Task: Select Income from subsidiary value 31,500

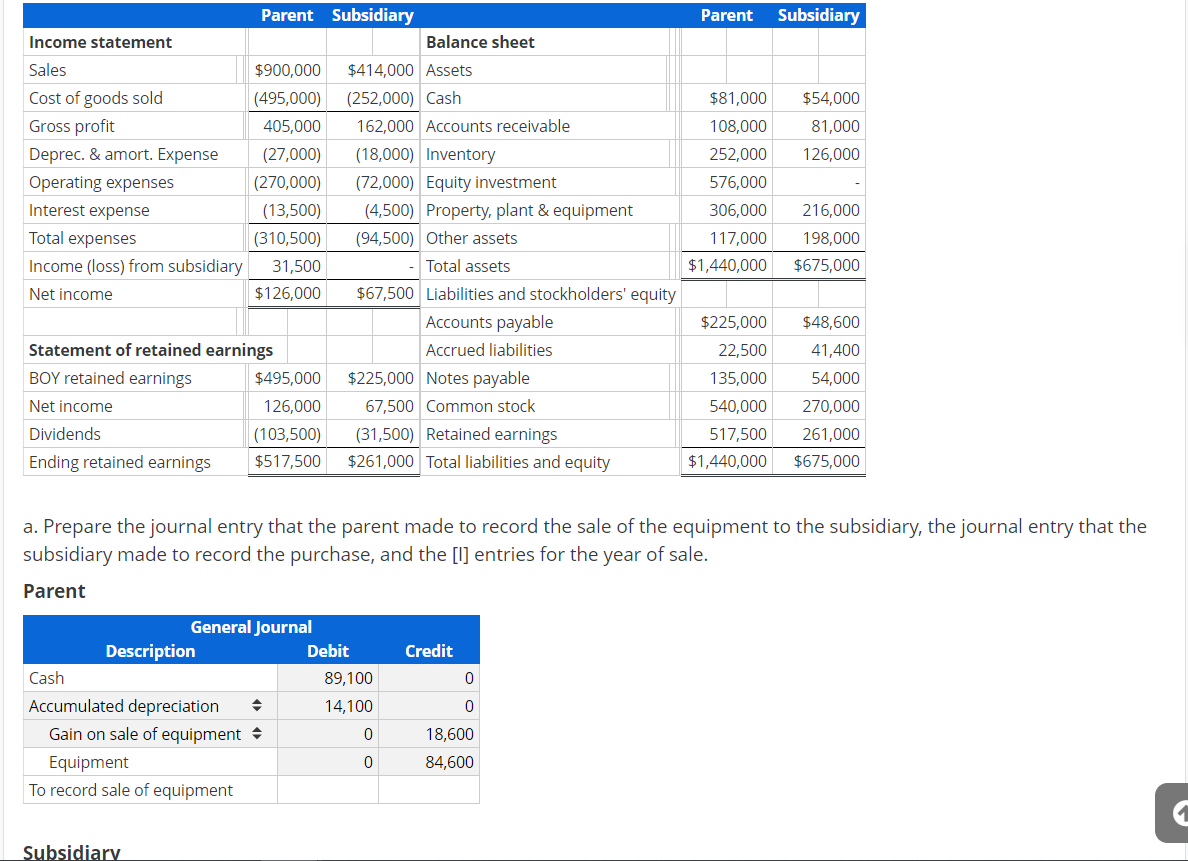Action: 296,266
